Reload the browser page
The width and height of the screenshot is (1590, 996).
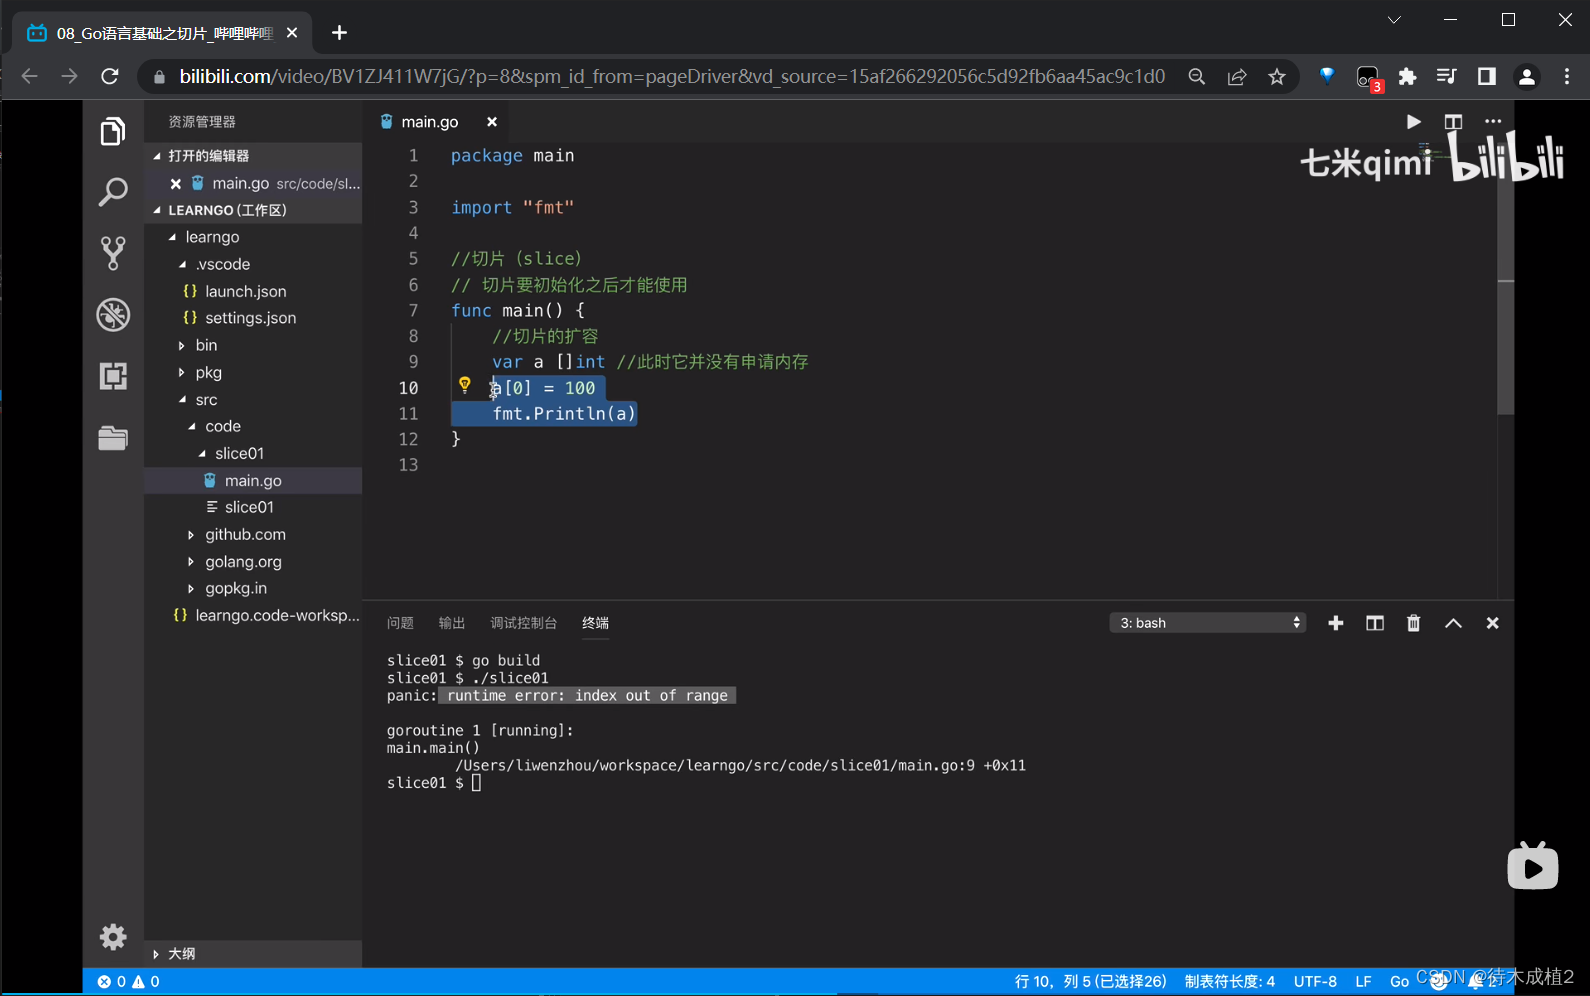coord(110,76)
